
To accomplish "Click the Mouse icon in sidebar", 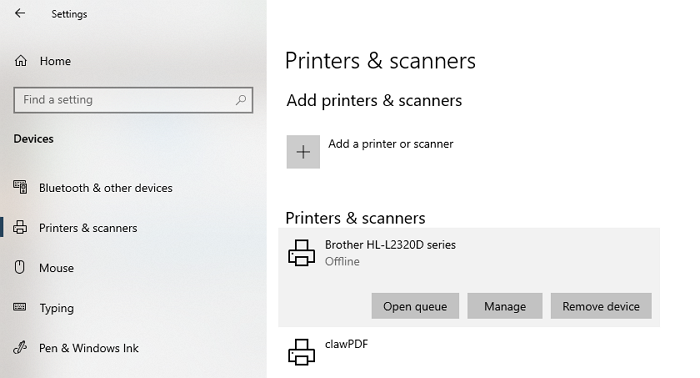I will (20, 267).
